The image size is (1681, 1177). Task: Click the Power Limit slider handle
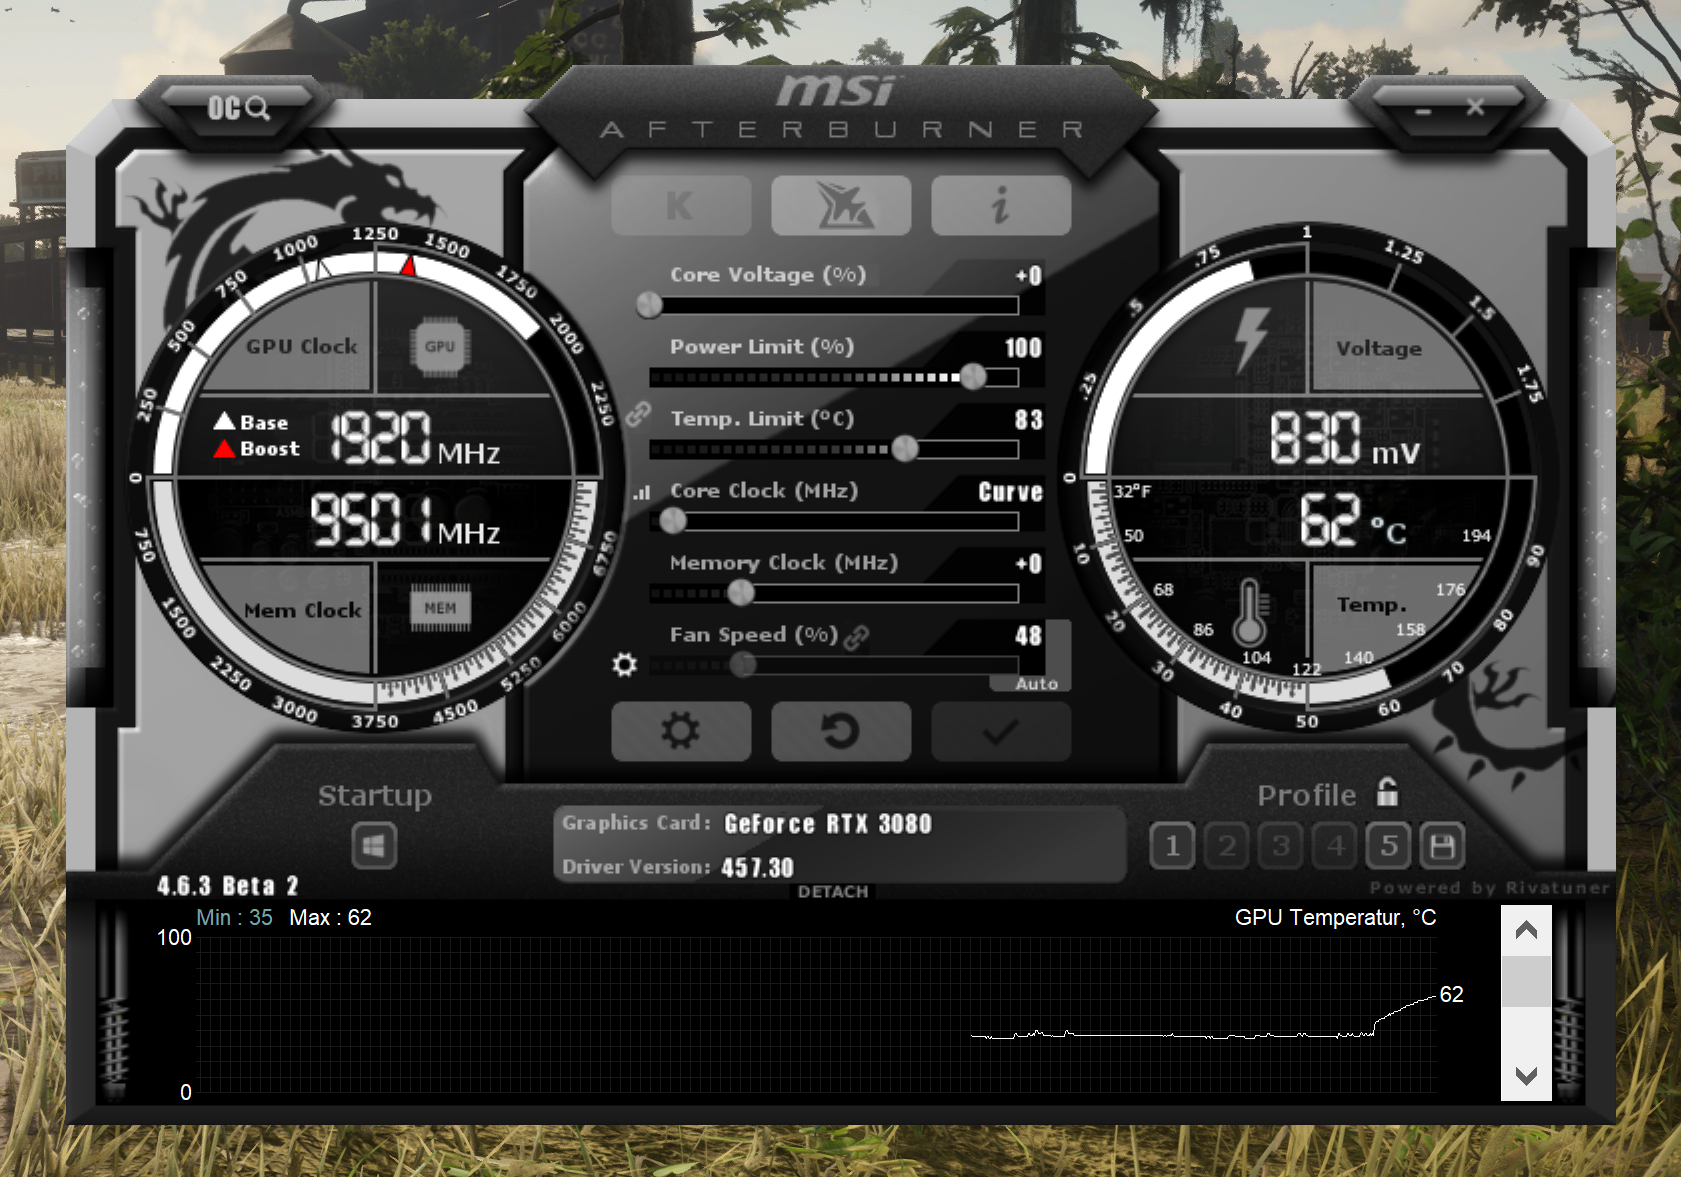(973, 376)
